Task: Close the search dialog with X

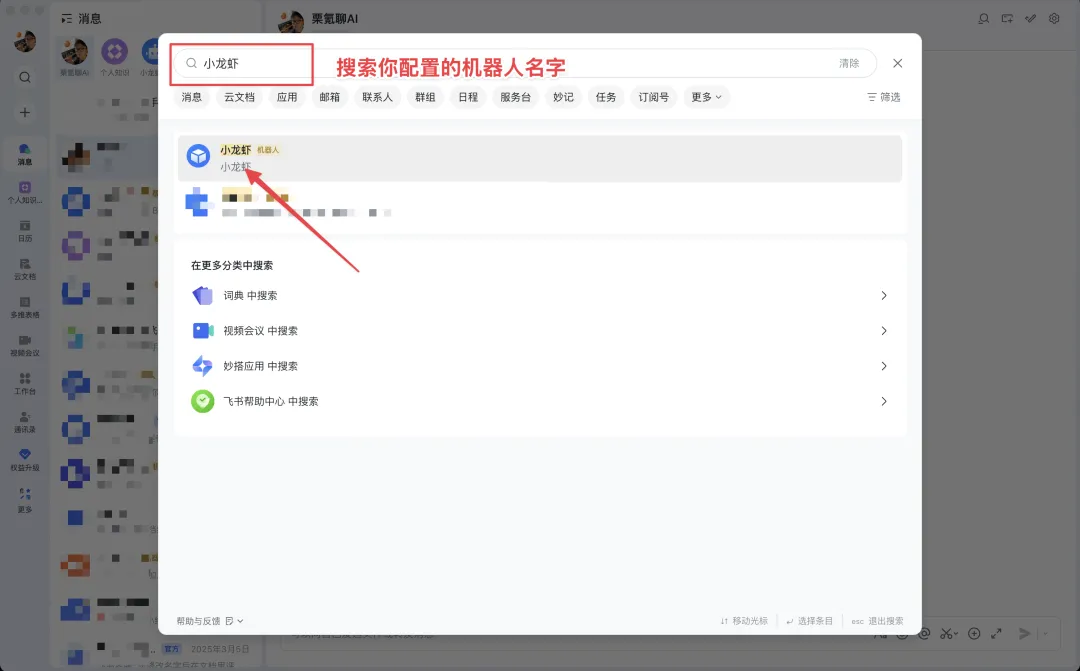Action: pyautogui.click(x=897, y=63)
